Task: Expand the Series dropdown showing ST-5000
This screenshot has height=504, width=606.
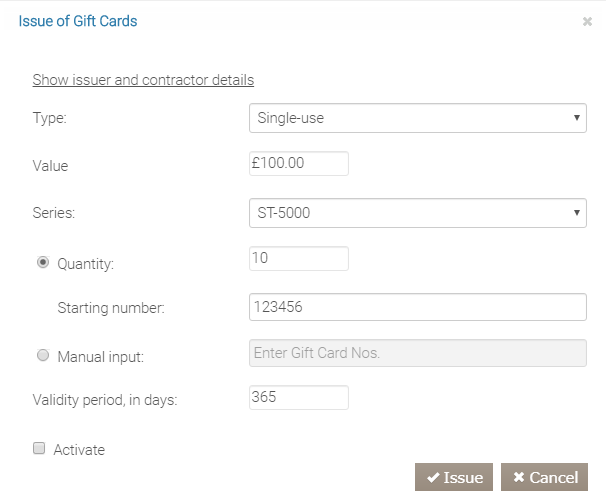Action: [x=417, y=212]
